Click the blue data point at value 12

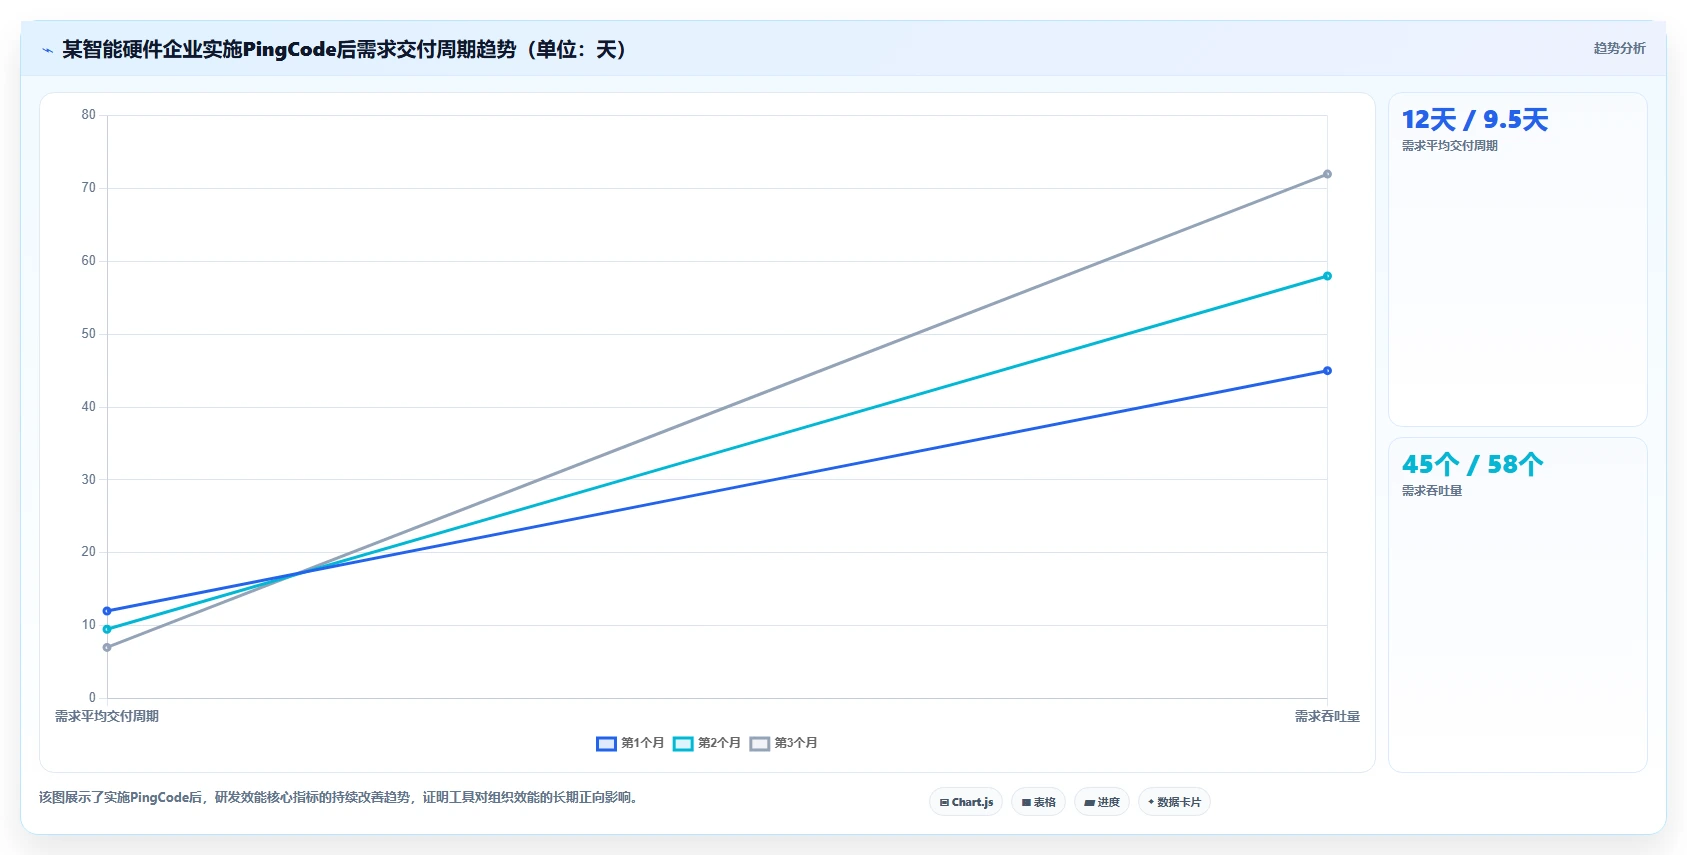tap(107, 611)
